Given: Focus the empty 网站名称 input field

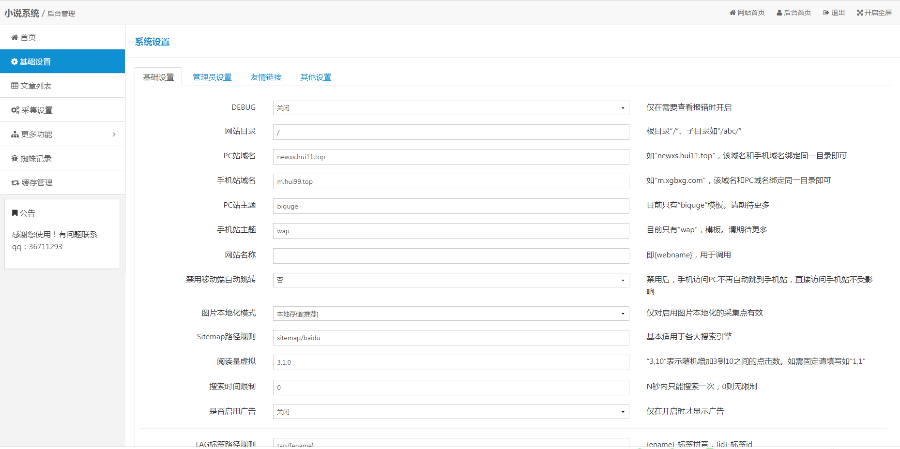Looking at the screenshot, I should pyautogui.click(x=451, y=255).
